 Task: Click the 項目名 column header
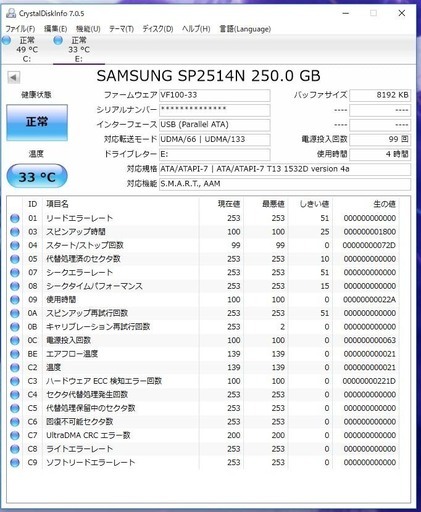click(x=57, y=204)
